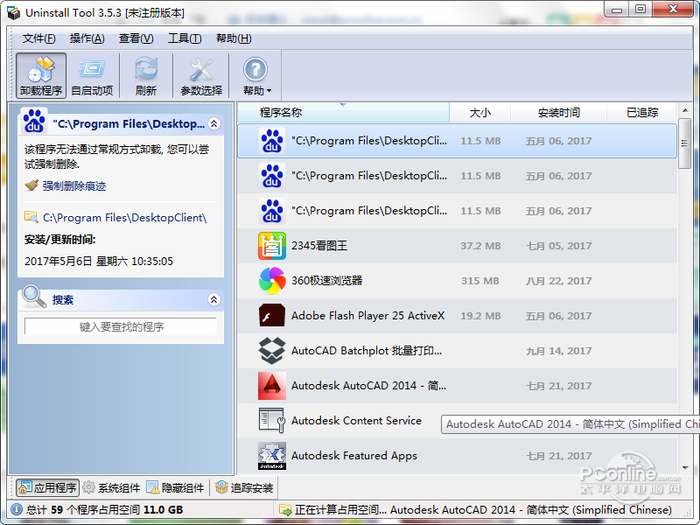700x525 pixels.
Task: Click the 刷新 refresh toolbar icon
Action: click(x=146, y=75)
